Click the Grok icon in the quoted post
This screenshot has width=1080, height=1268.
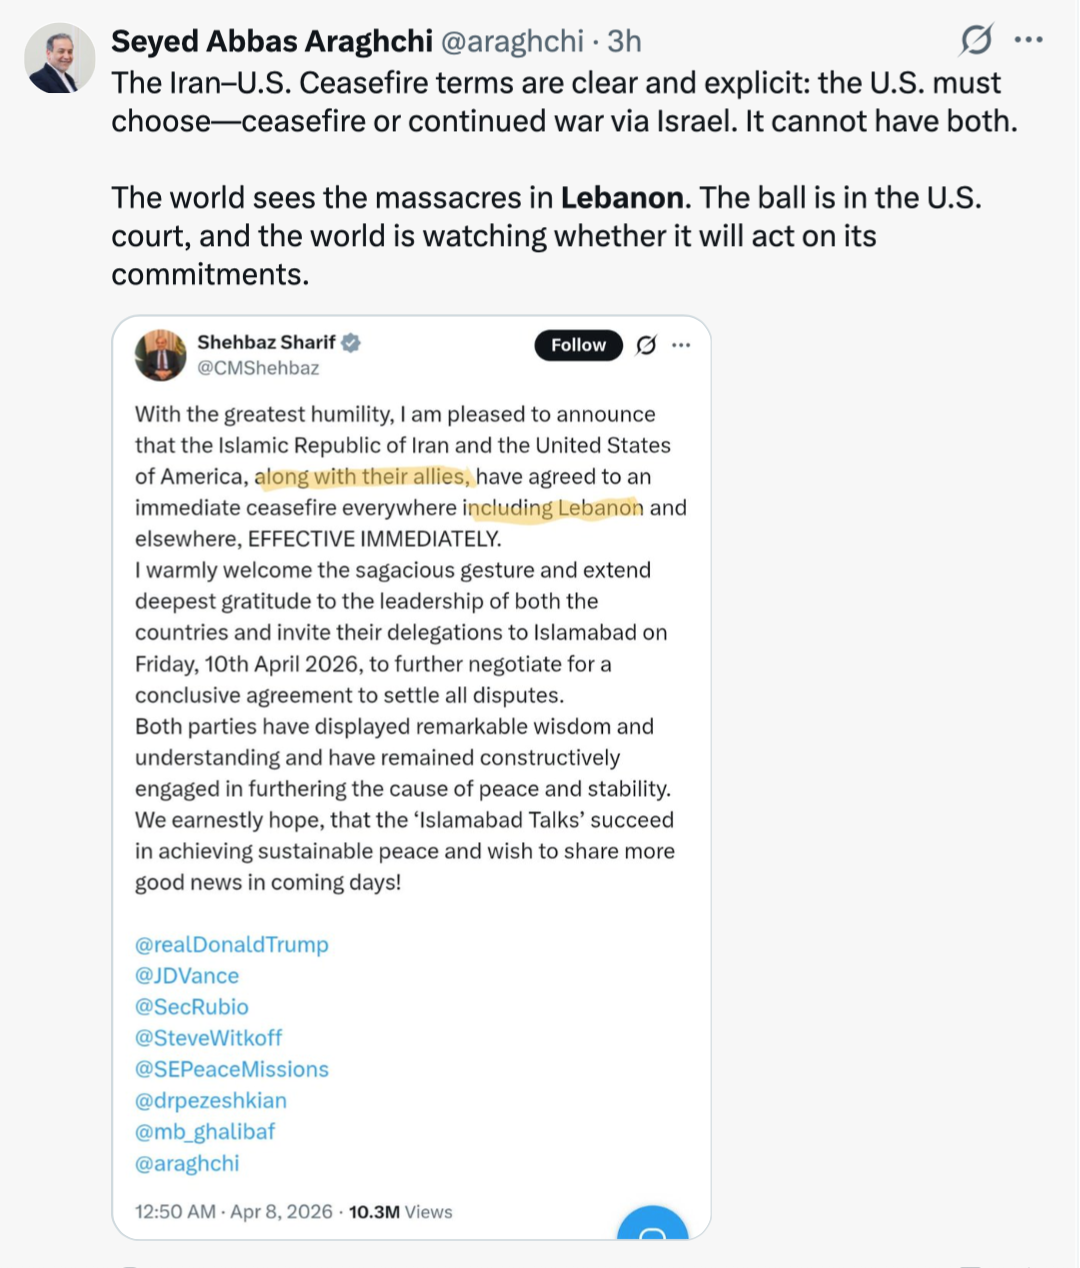[x=647, y=345]
